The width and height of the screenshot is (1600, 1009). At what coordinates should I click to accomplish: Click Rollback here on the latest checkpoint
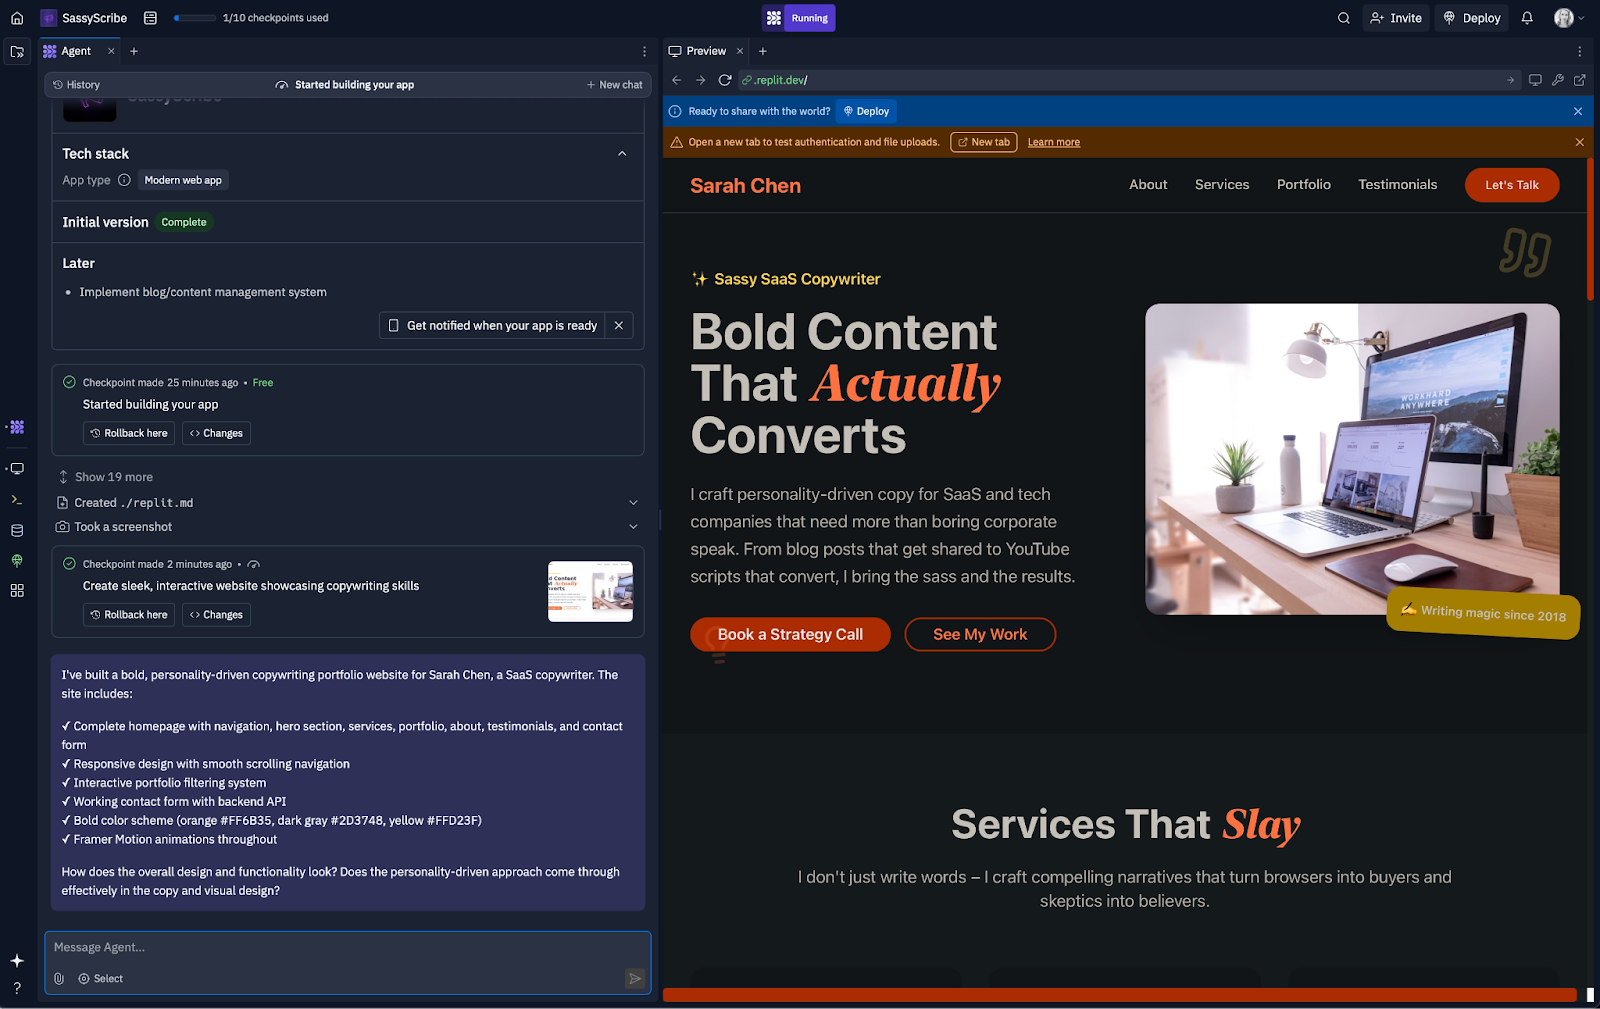tap(128, 614)
